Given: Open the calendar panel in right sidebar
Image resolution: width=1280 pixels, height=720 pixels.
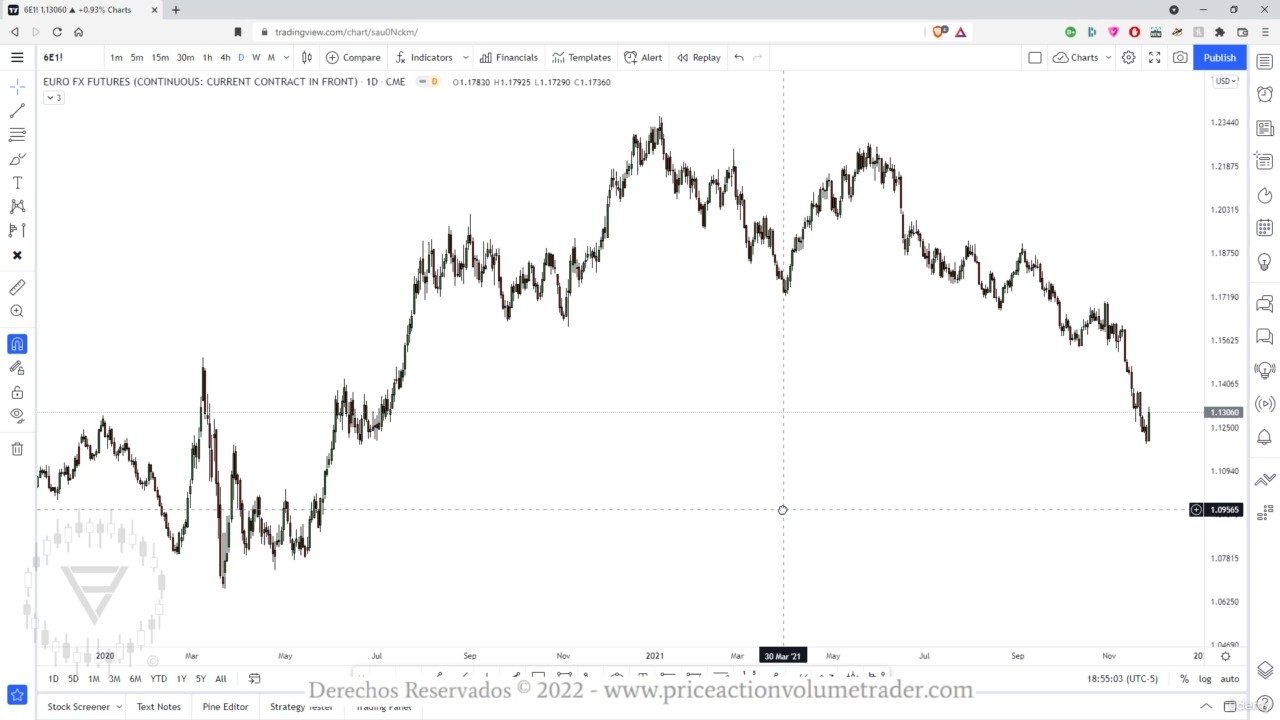Looking at the screenshot, I should pos(1265,228).
